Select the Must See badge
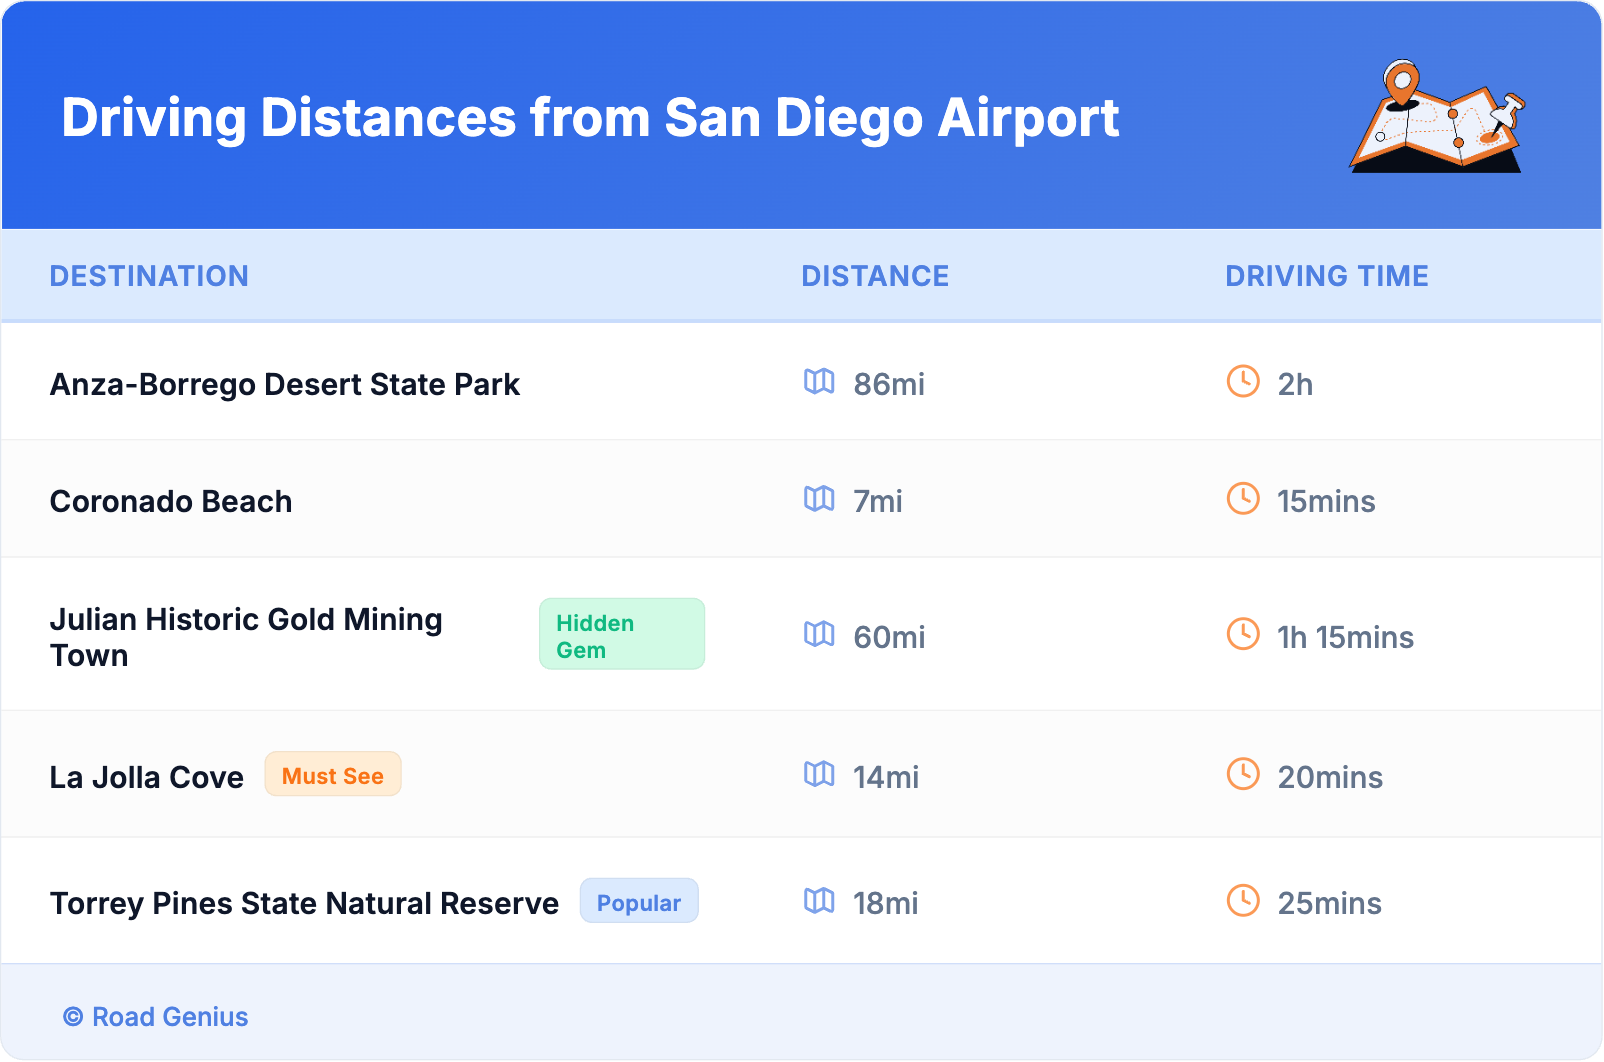This screenshot has width=1604, height=1062. (333, 775)
